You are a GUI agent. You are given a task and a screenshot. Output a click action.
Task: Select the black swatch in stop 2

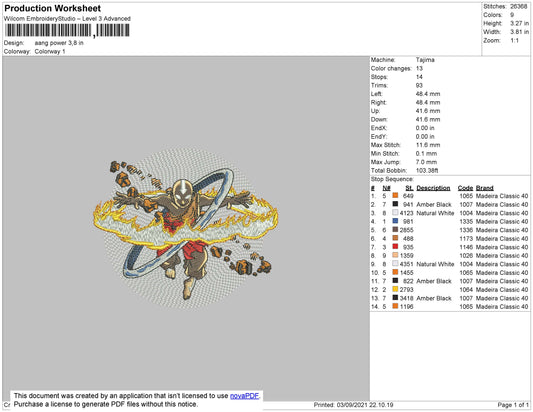[x=395, y=204]
